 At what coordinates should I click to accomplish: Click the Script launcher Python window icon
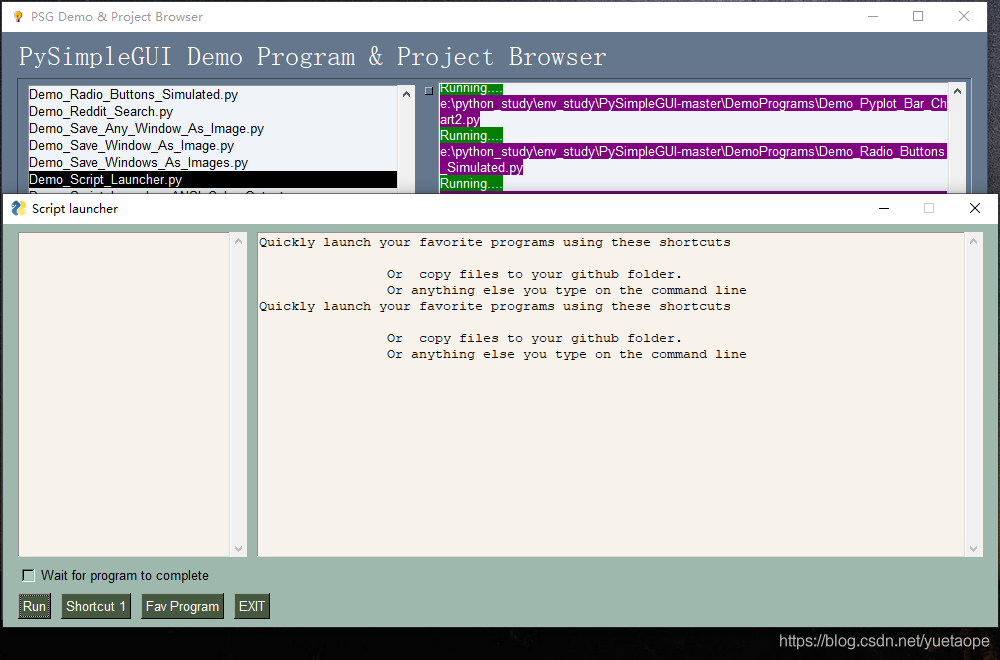pos(18,209)
